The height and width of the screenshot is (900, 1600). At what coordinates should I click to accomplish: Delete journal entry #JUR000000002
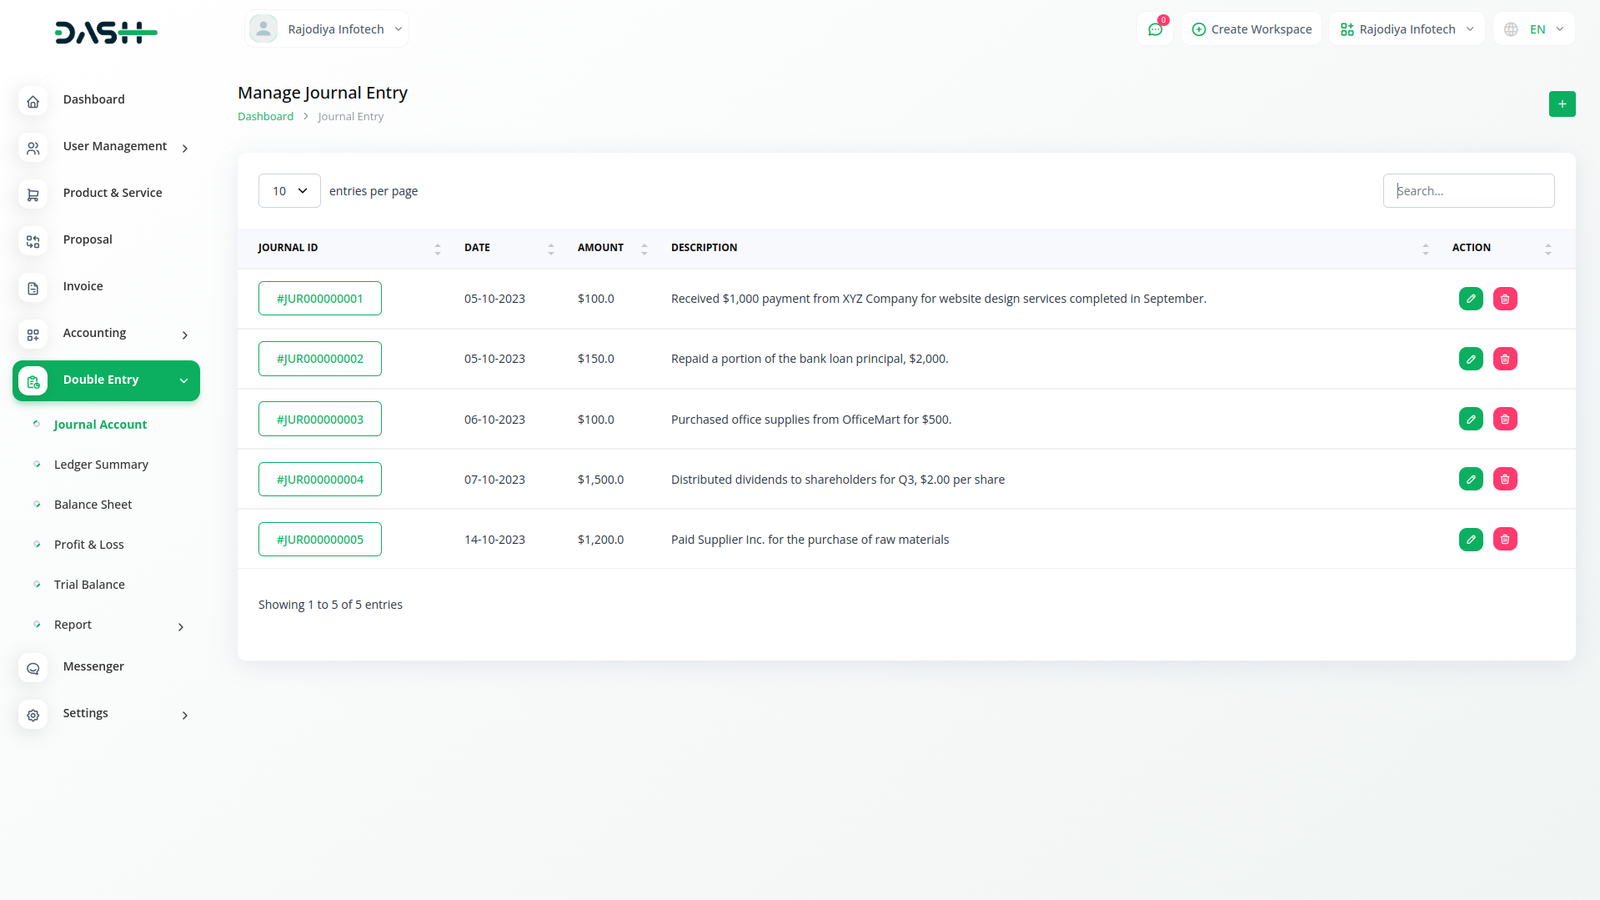(1505, 359)
